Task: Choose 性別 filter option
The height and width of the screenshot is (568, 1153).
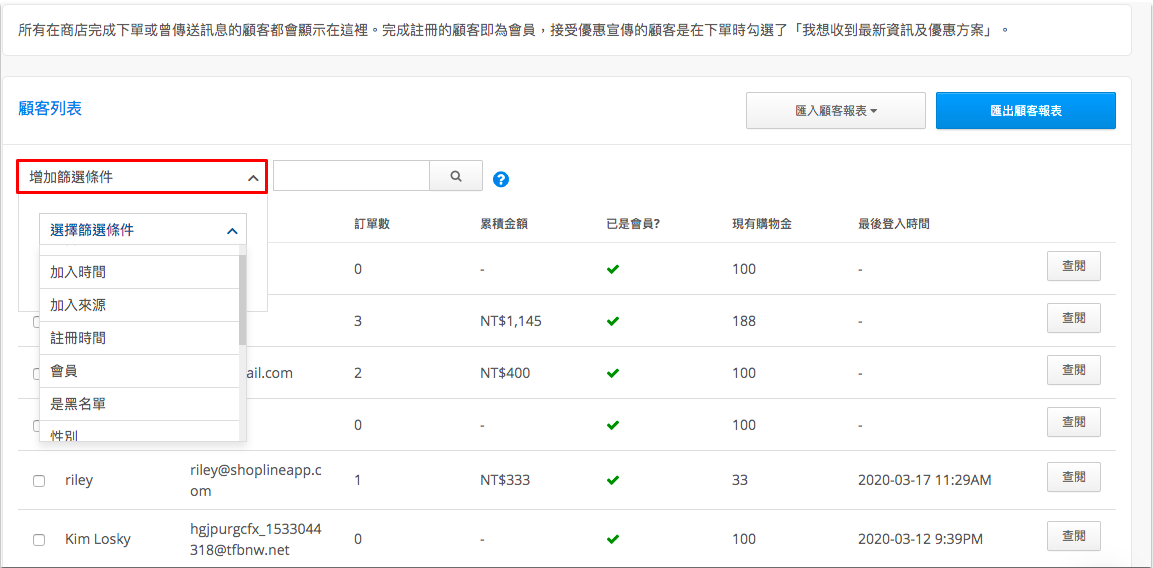Action: coord(140,432)
